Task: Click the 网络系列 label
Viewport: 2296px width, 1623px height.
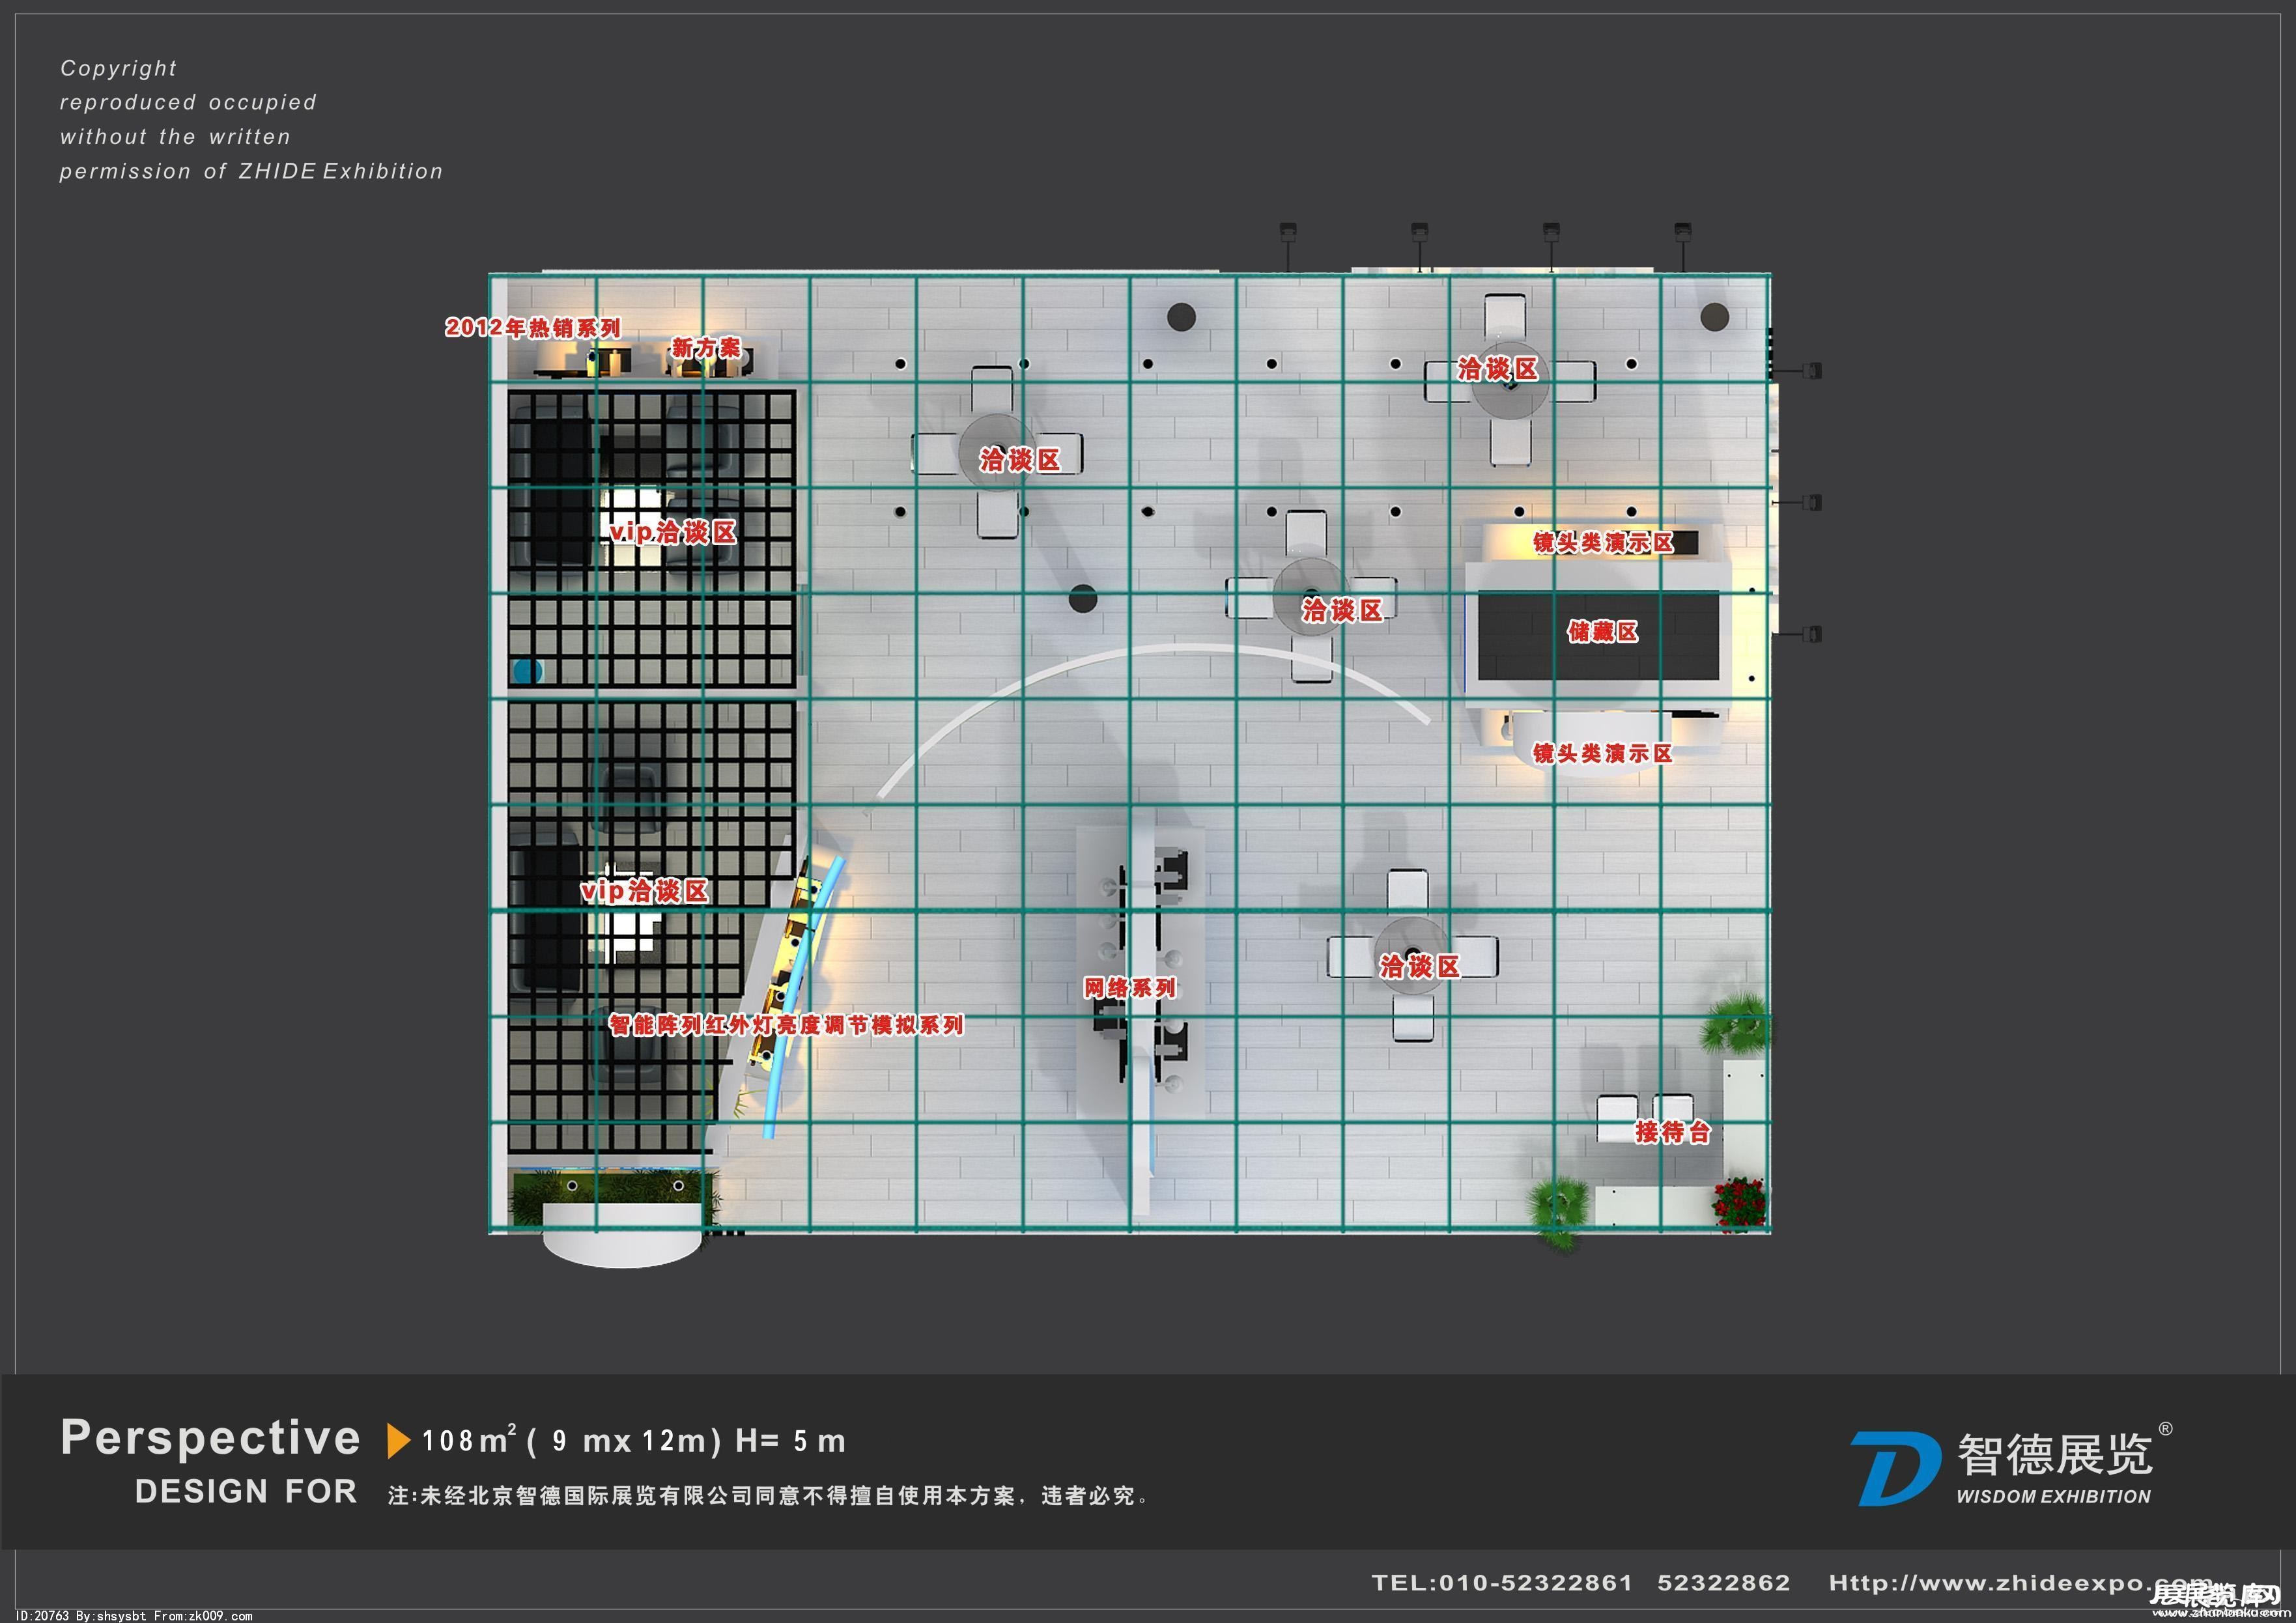Action: (x=1130, y=988)
